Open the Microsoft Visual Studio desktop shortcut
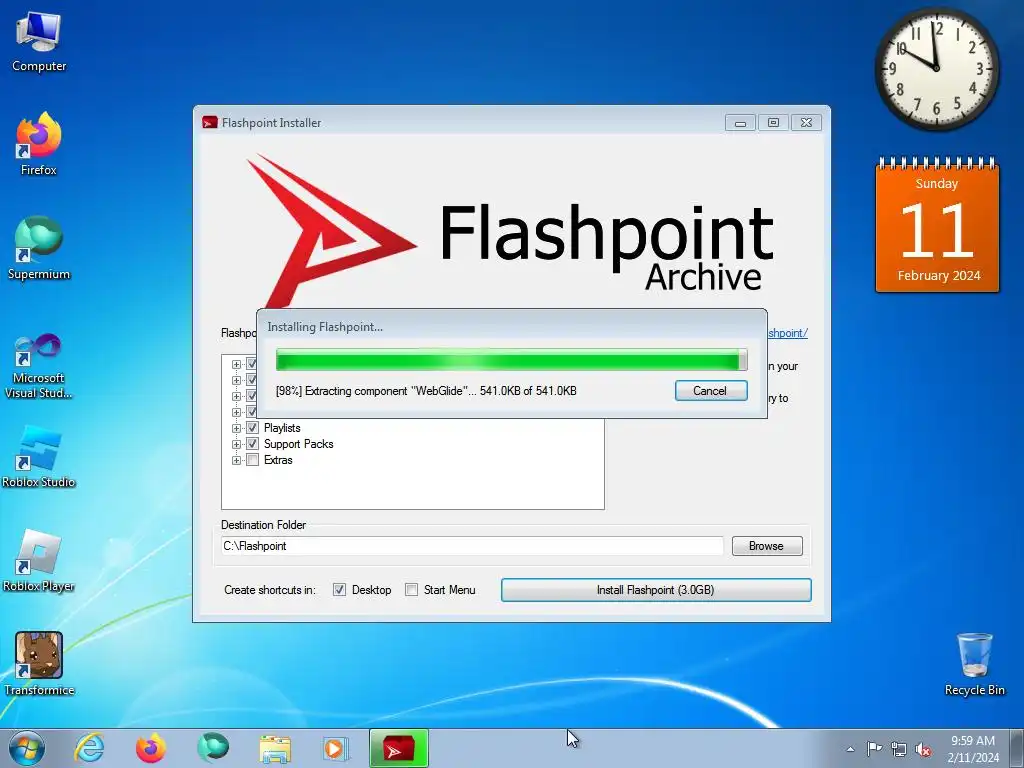 pyautogui.click(x=39, y=366)
